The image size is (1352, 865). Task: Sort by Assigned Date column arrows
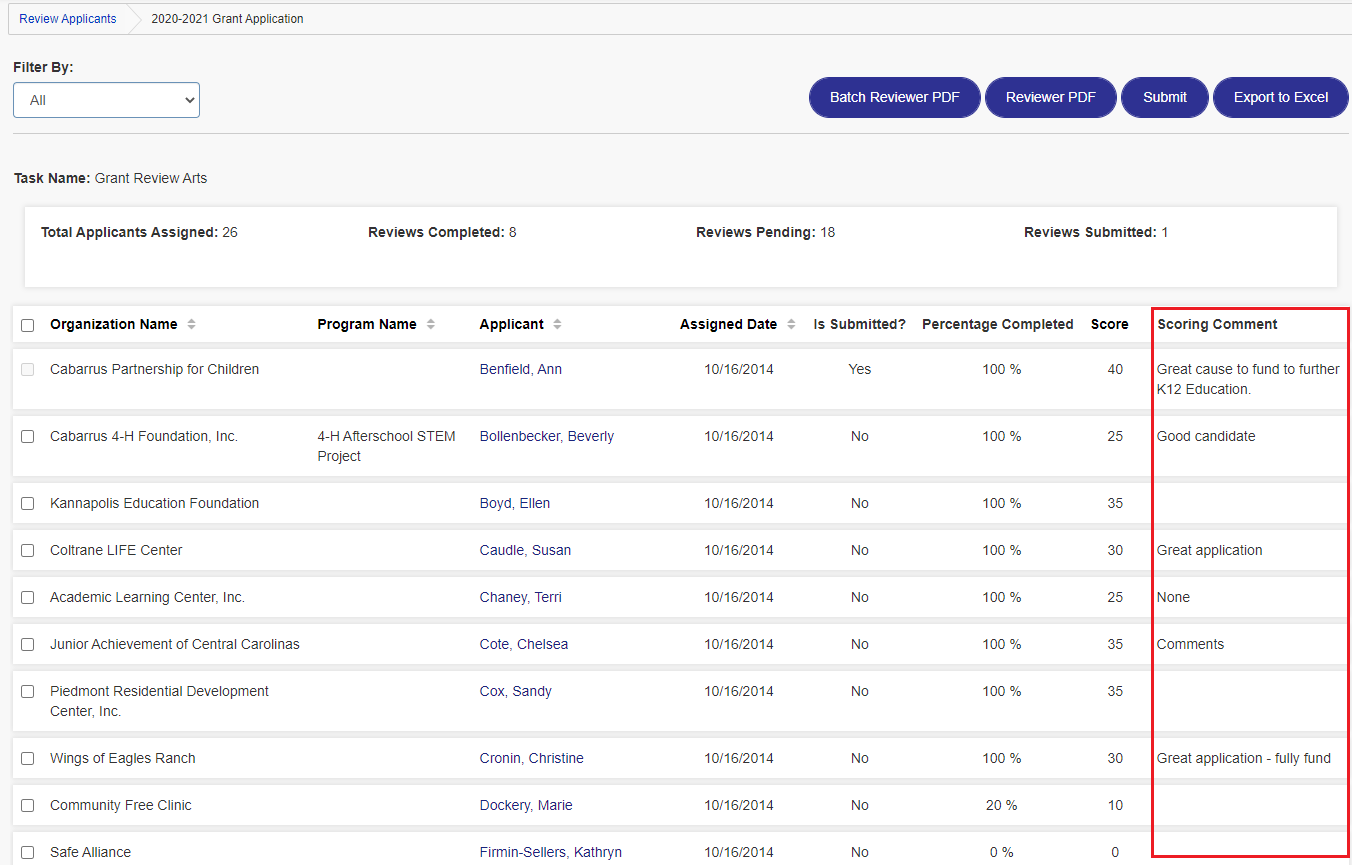click(x=791, y=324)
